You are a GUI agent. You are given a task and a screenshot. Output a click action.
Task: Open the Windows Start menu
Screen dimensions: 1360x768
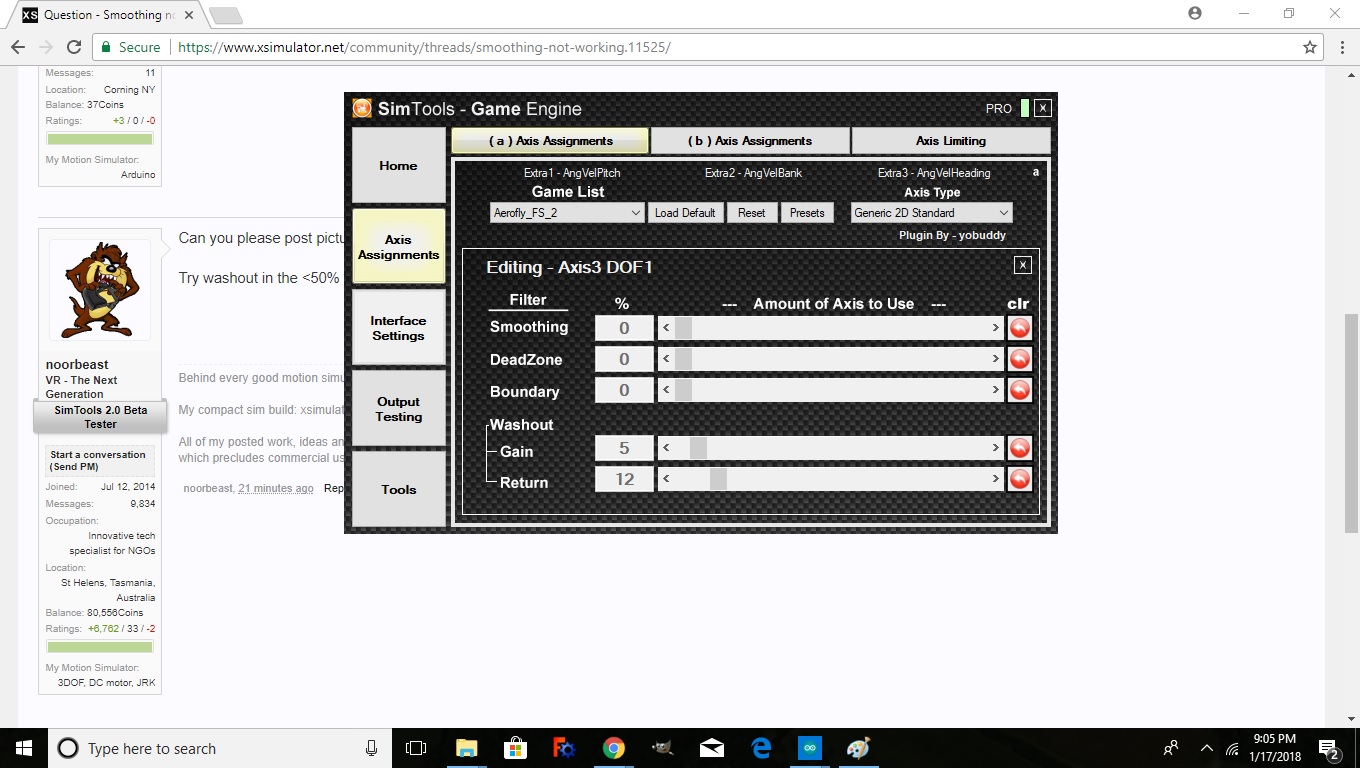(x=24, y=748)
